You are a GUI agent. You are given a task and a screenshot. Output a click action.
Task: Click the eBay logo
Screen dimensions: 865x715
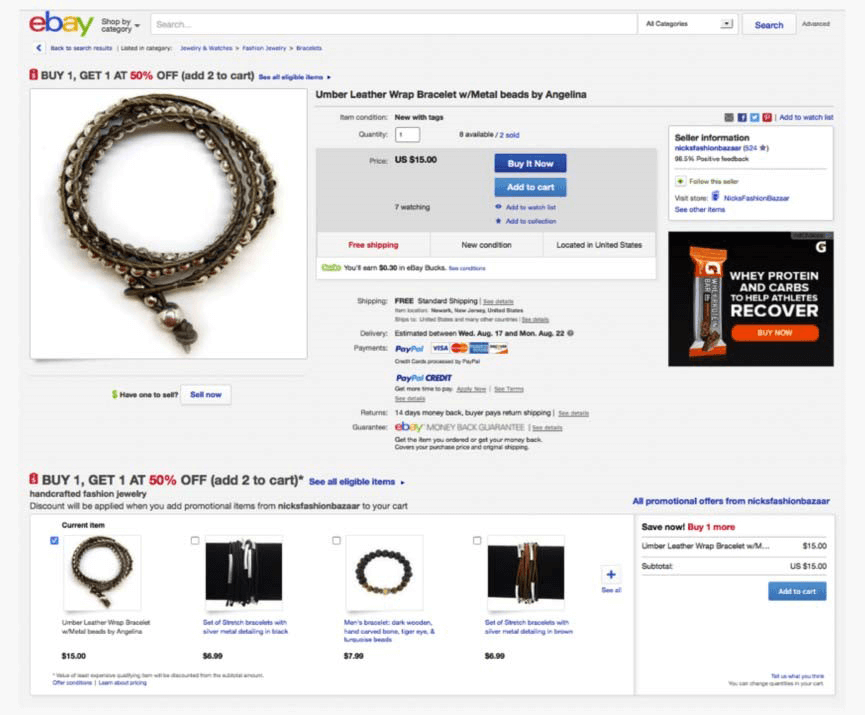click(61, 24)
